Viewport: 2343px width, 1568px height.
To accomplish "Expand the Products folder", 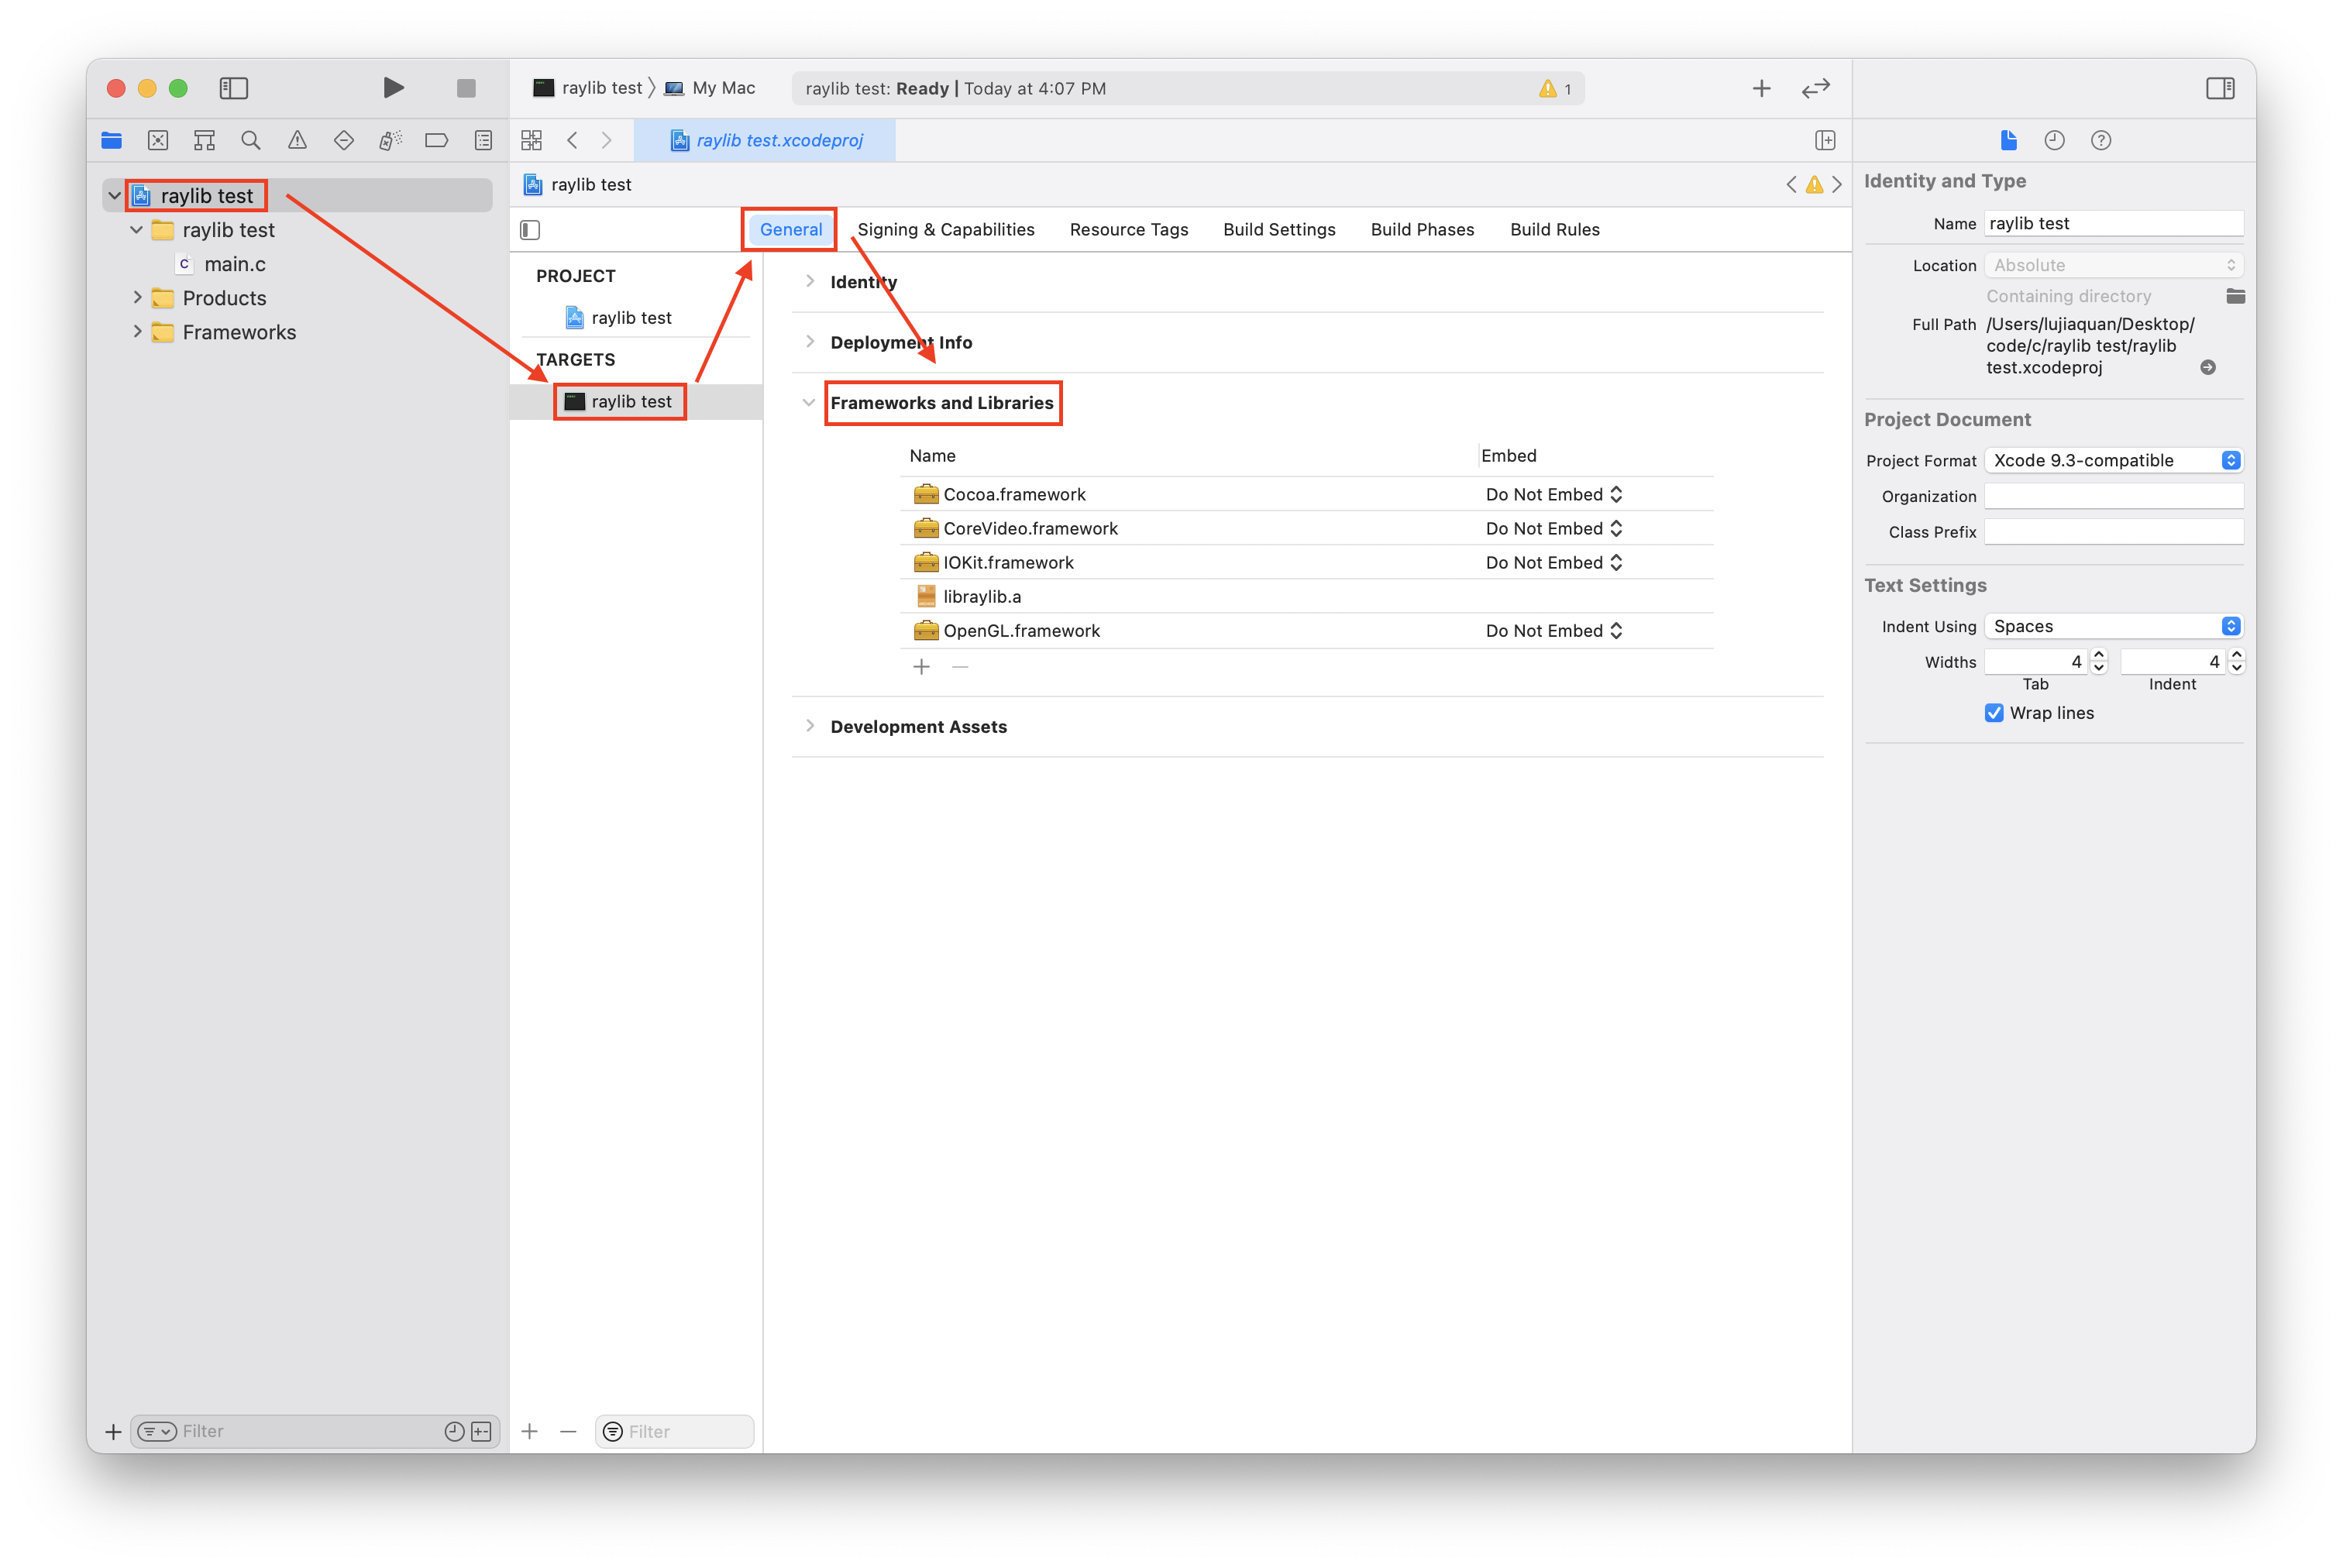I will 137,298.
